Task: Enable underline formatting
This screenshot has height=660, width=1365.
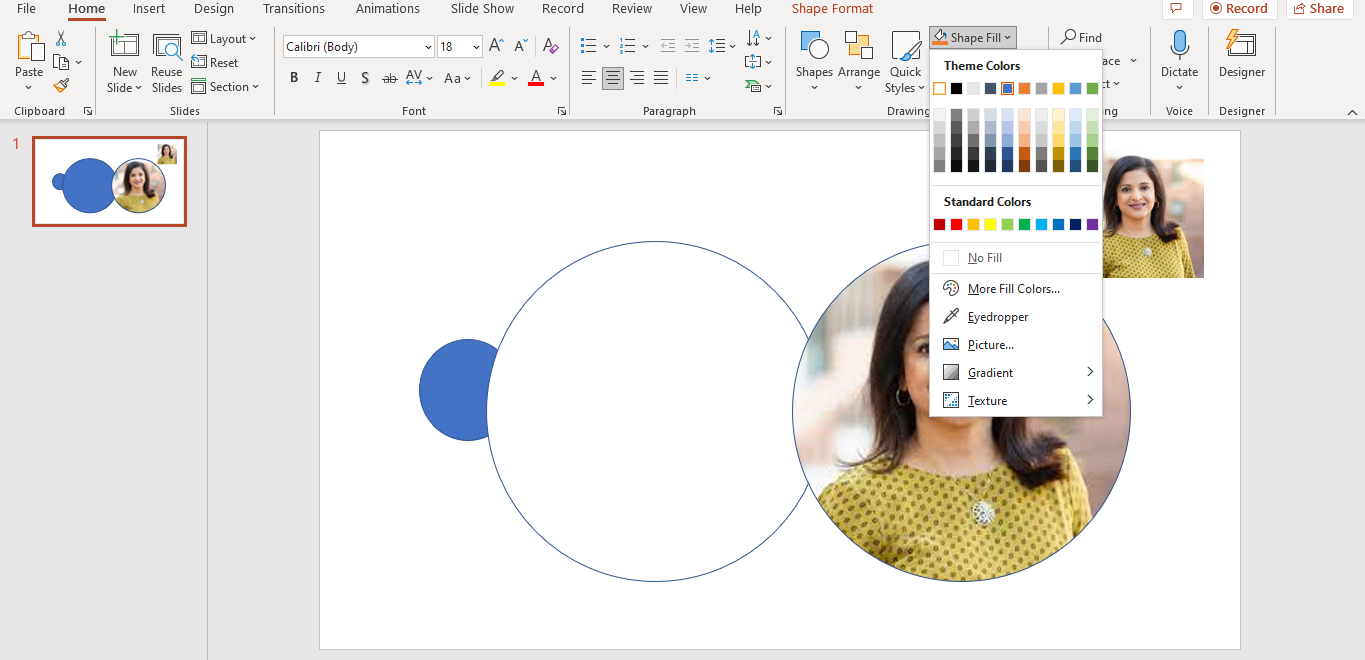Action: coord(341,77)
